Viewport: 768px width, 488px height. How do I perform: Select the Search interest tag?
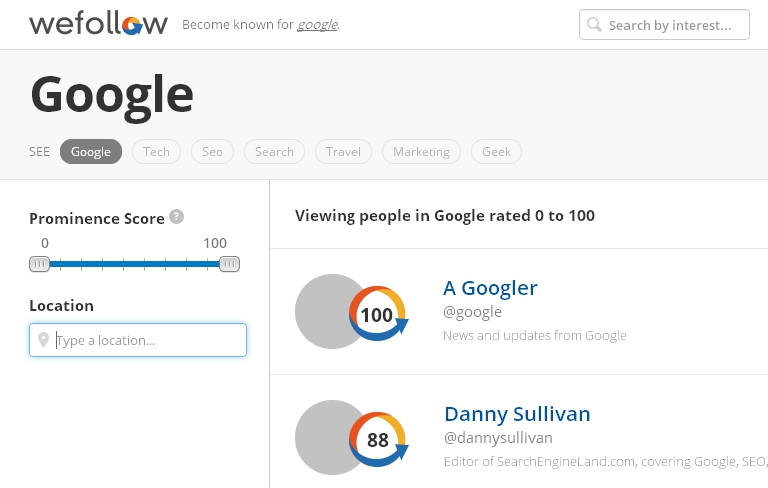[274, 151]
